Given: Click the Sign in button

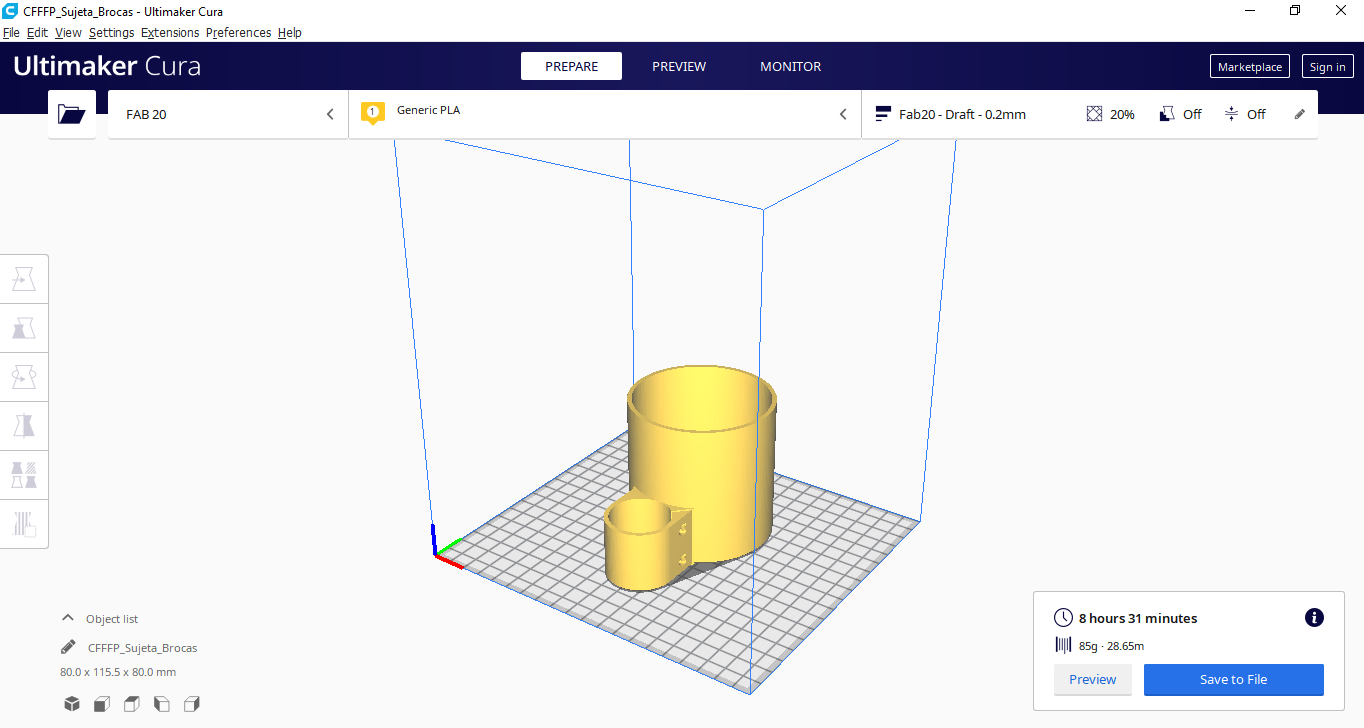Looking at the screenshot, I should coord(1327,67).
